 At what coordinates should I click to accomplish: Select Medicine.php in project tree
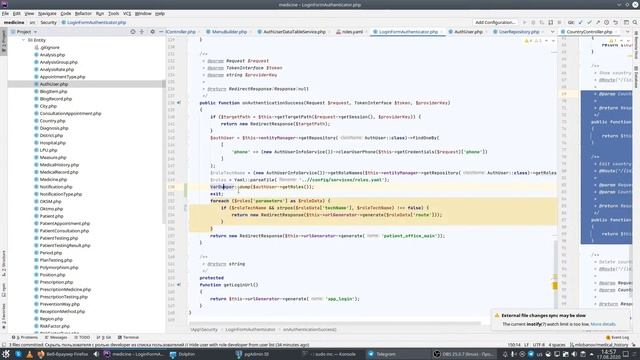pyautogui.click(x=53, y=179)
